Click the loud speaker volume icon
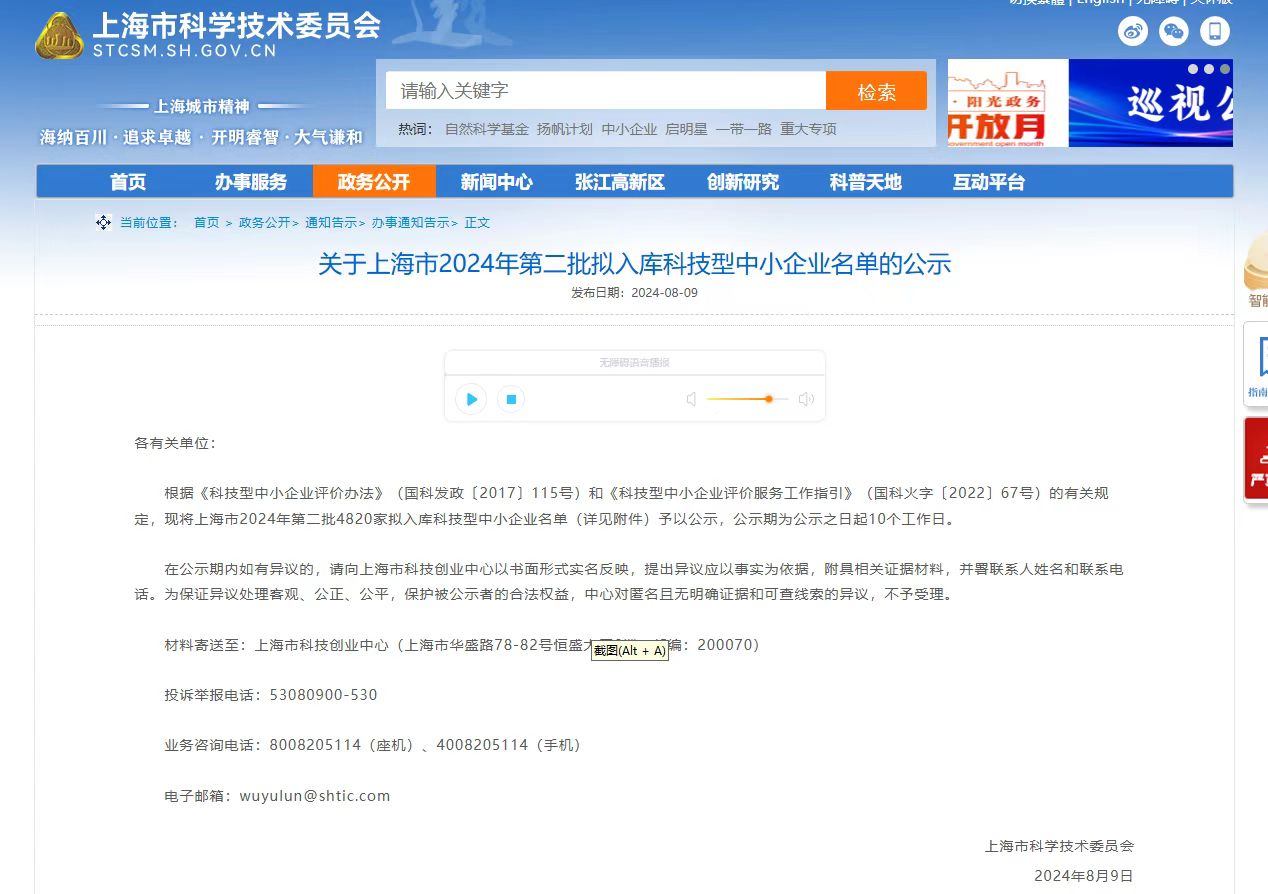The width and height of the screenshot is (1268, 894). click(x=806, y=399)
